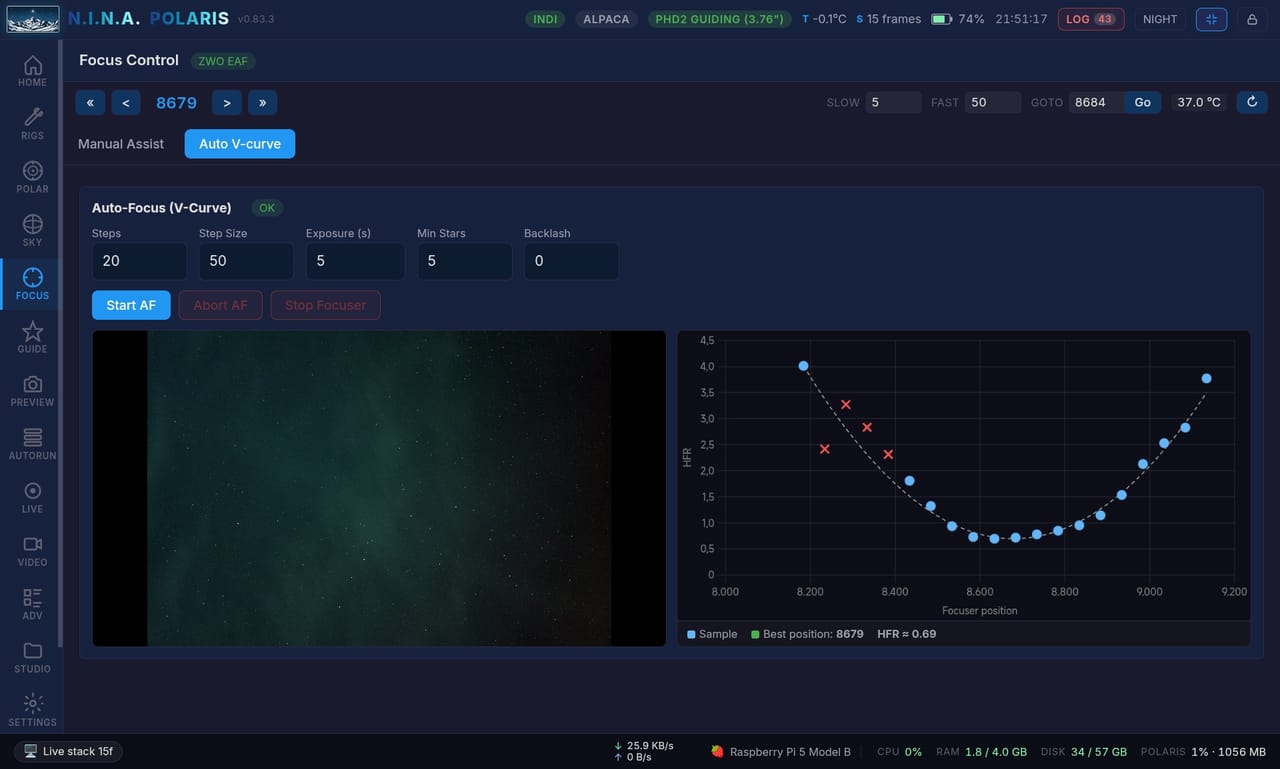Click the Step Size input field
This screenshot has height=769, width=1280.
click(x=246, y=261)
